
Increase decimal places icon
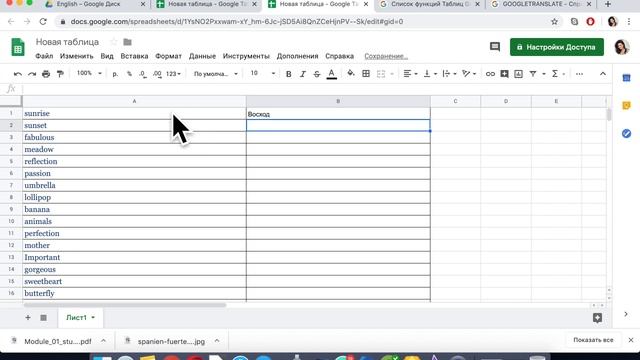pos(157,74)
